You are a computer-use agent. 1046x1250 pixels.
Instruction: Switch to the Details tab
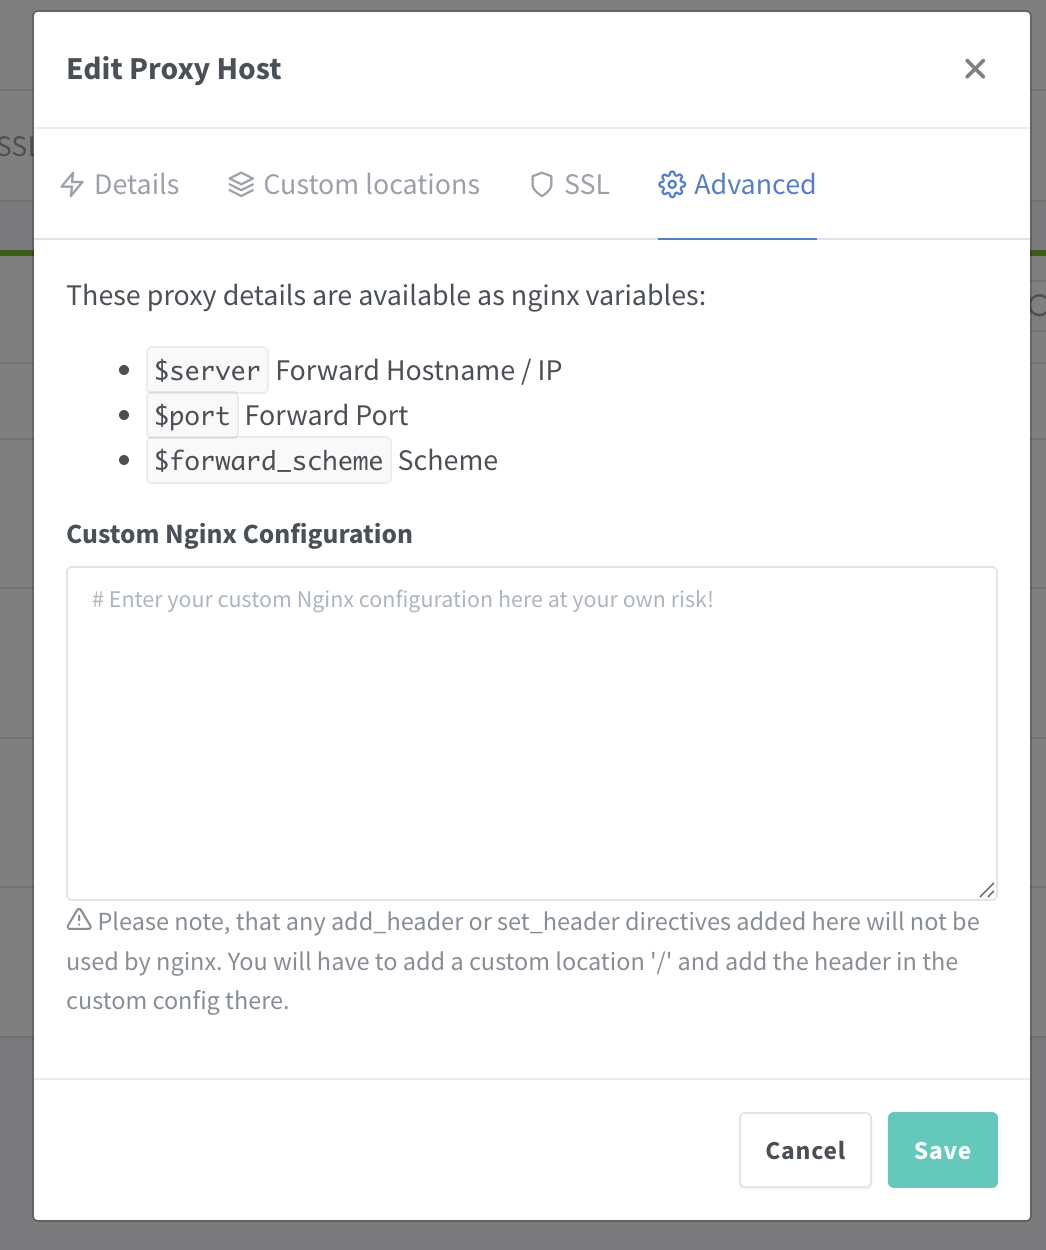[x=136, y=185]
